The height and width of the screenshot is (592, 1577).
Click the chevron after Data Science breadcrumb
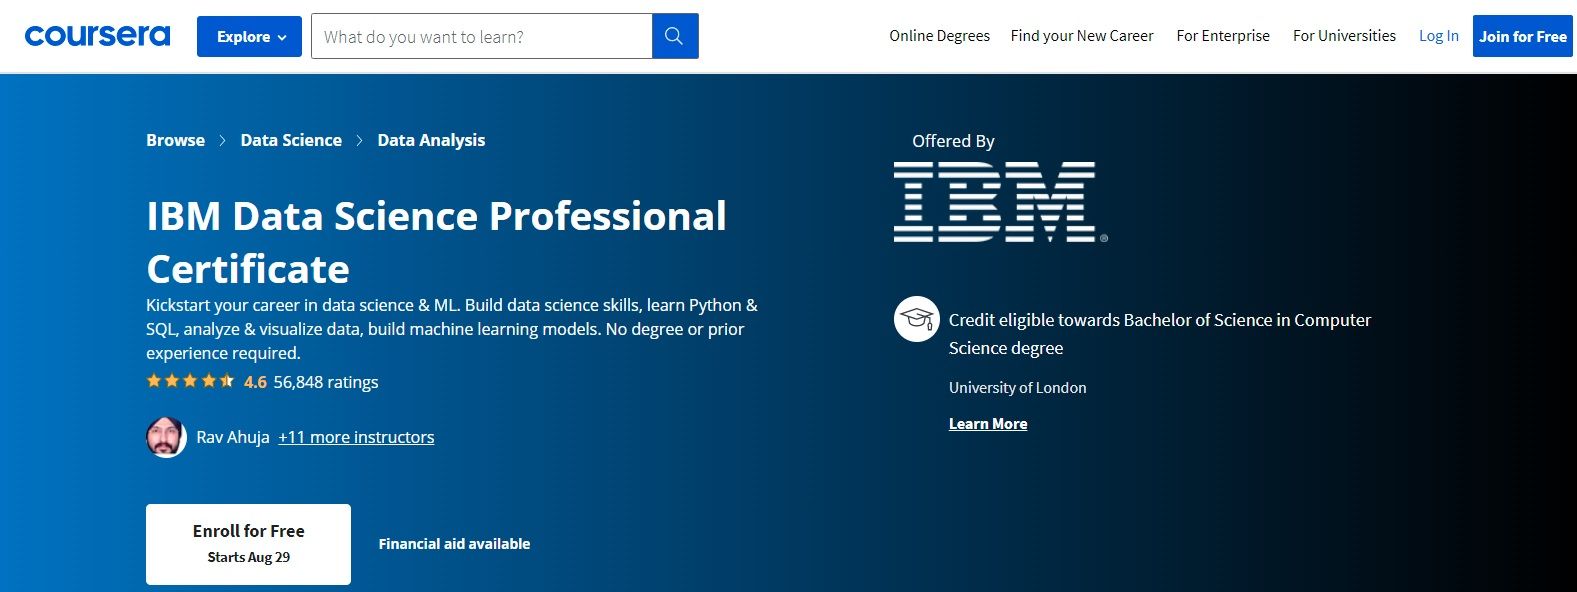coord(360,141)
